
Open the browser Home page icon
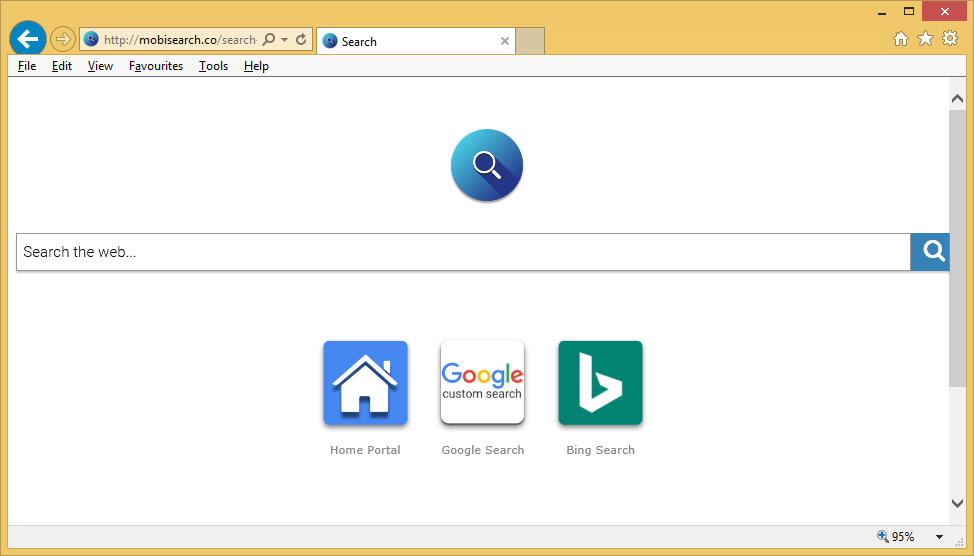tap(900, 39)
